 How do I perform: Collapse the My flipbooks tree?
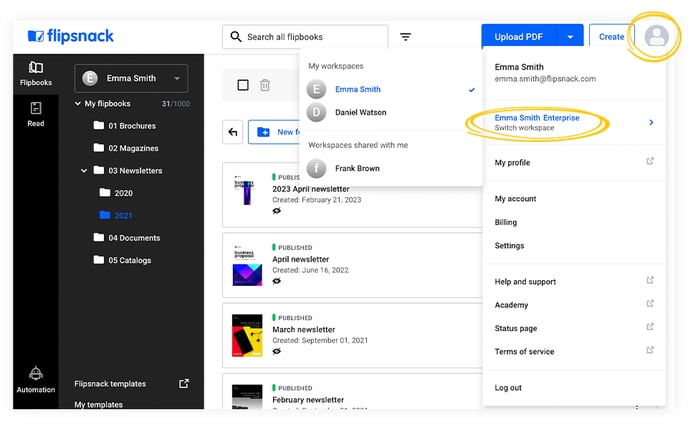(78, 104)
